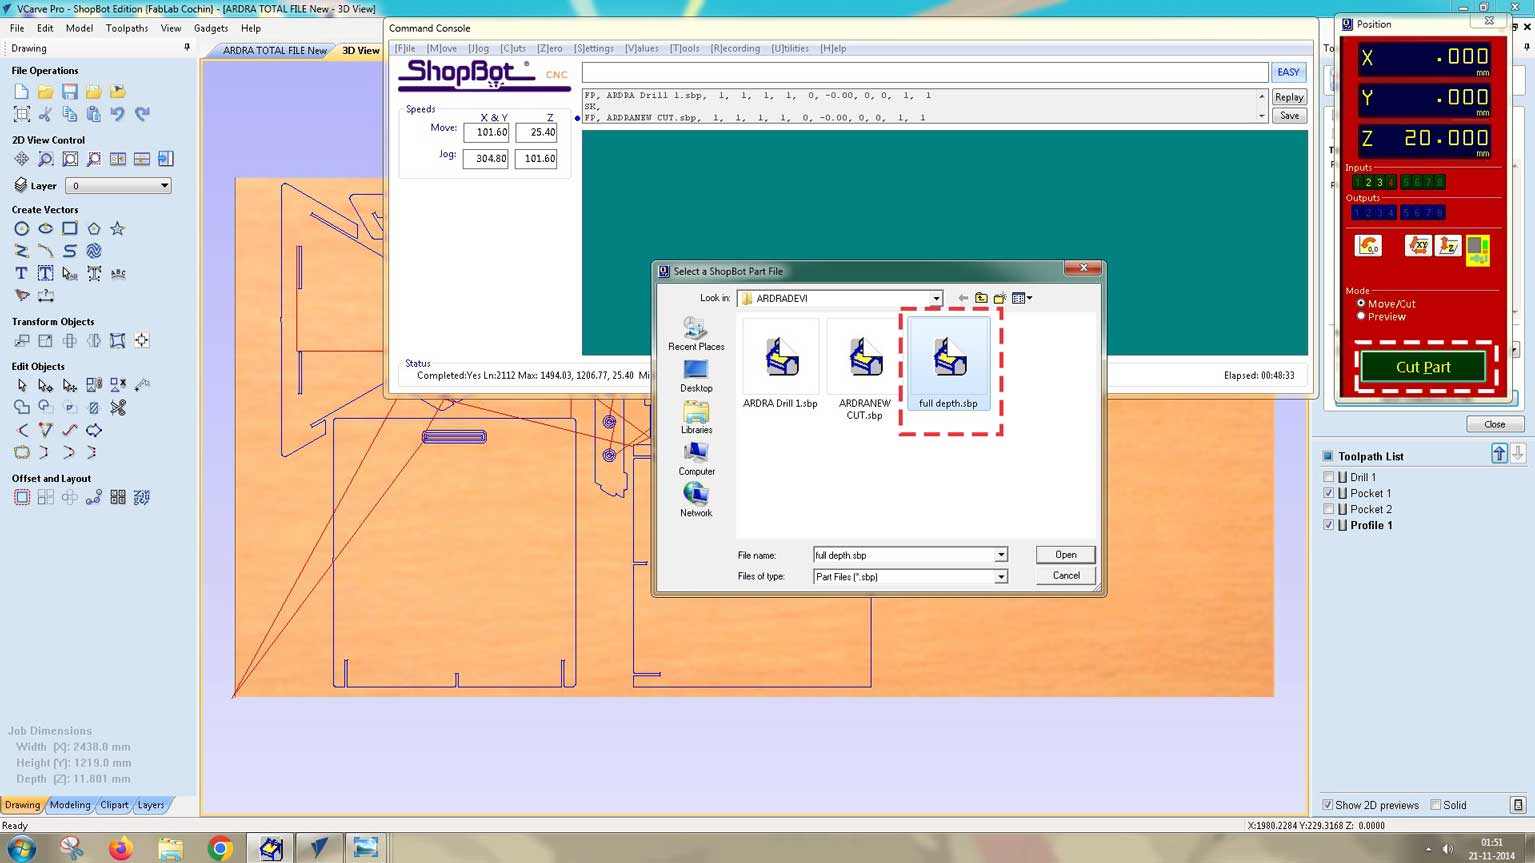Select the Weld vectors tool
The image size is (1535, 863).
click(x=21, y=407)
